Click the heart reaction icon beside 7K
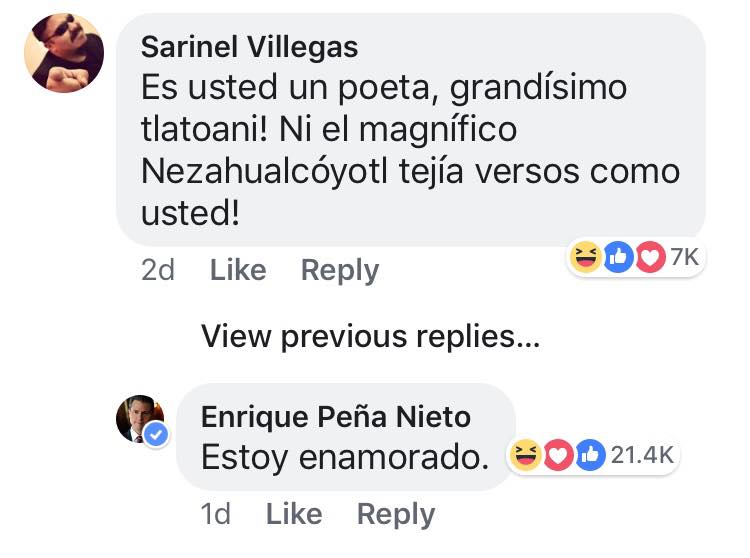 coord(651,257)
